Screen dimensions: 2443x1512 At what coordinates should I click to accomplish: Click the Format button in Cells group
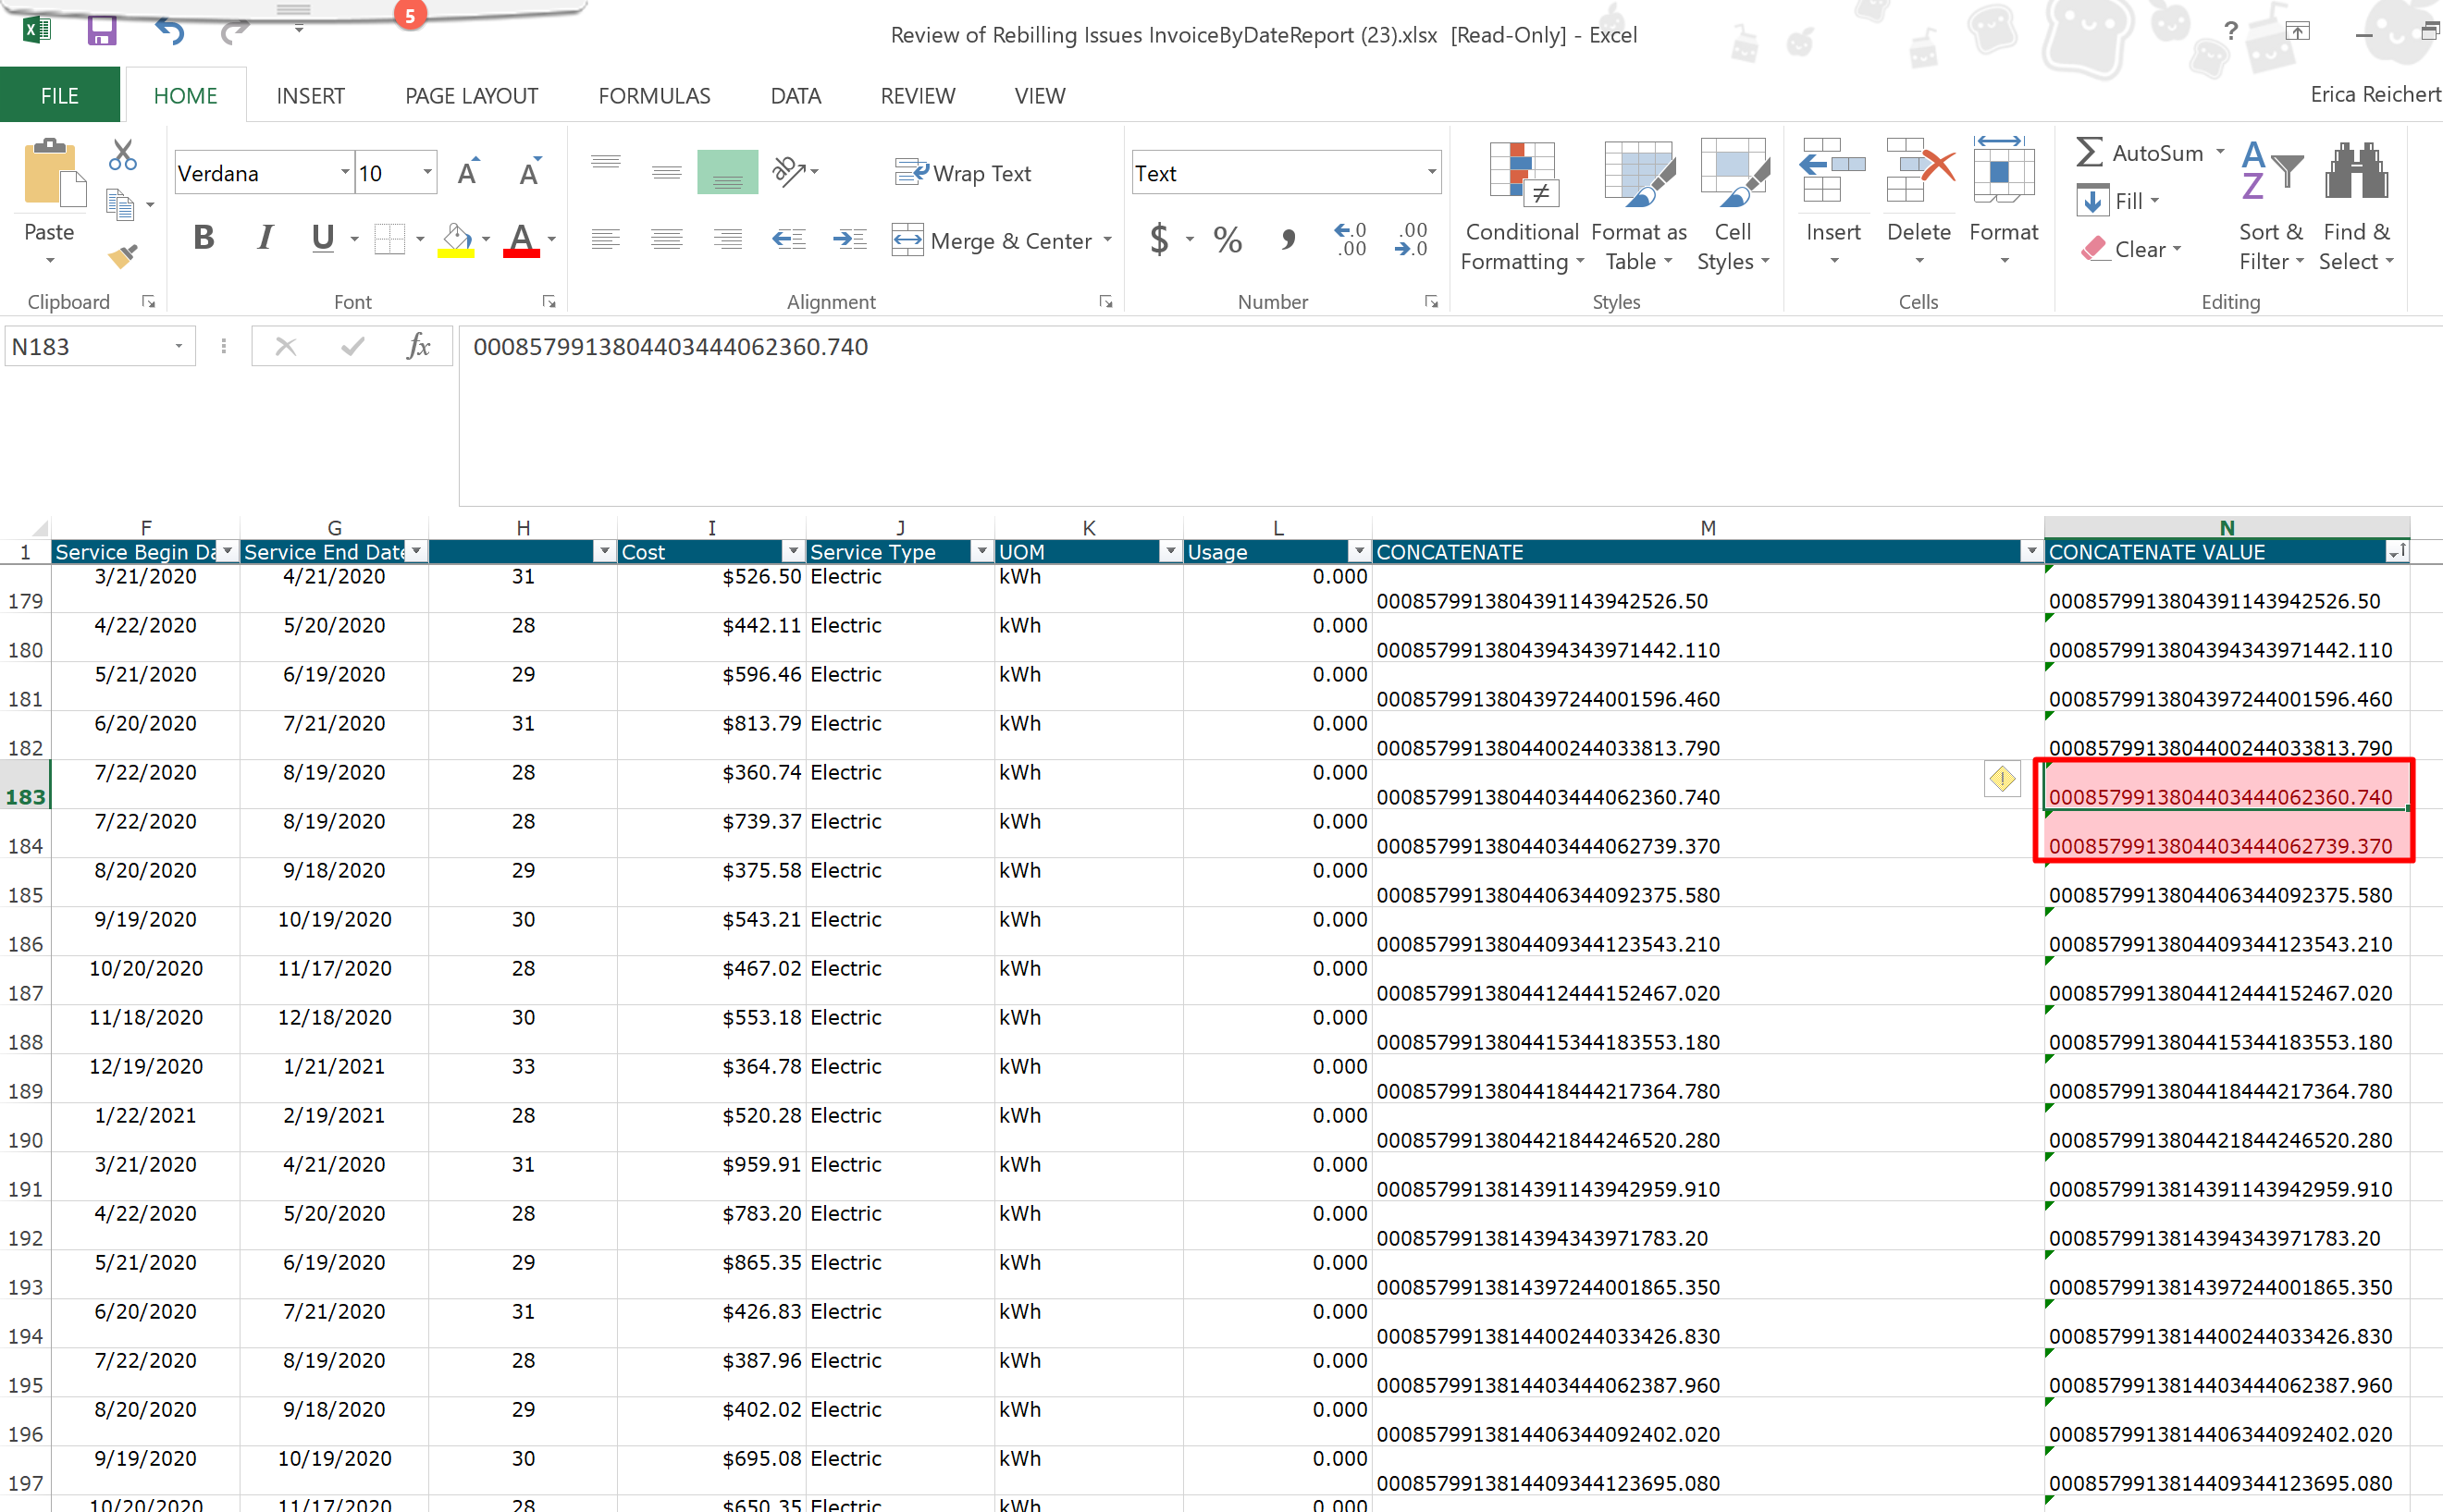(x=2003, y=200)
